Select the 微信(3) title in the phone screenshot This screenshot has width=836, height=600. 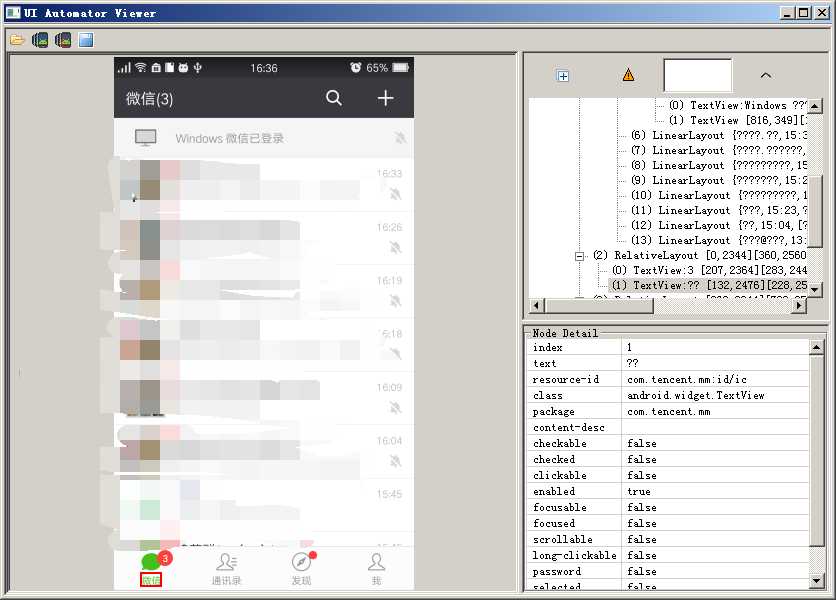click(x=149, y=99)
